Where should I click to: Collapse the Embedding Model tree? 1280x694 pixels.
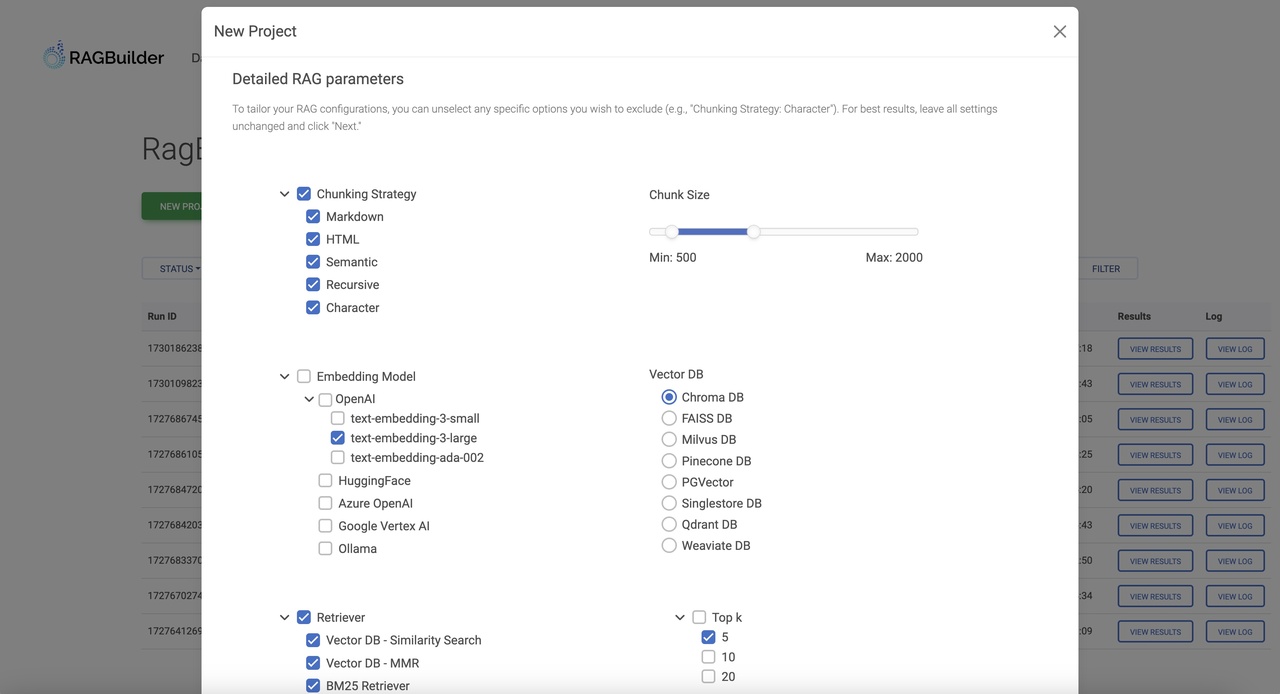pos(285,377)
